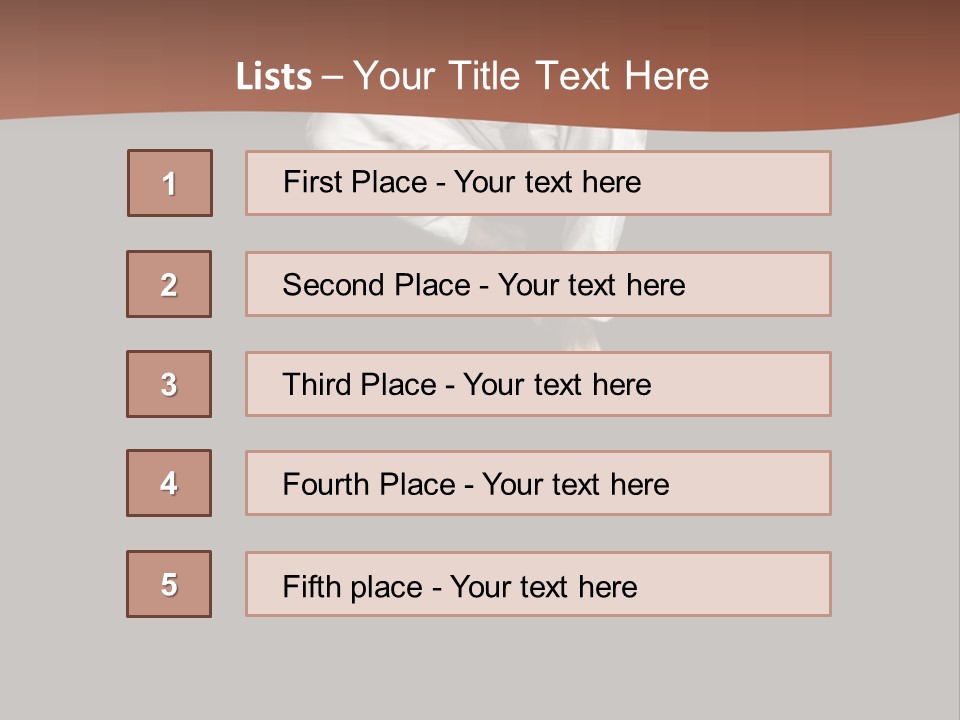Screen dimensions: 960x720
Task: Select the number 4 box
Action: (169, 483)
